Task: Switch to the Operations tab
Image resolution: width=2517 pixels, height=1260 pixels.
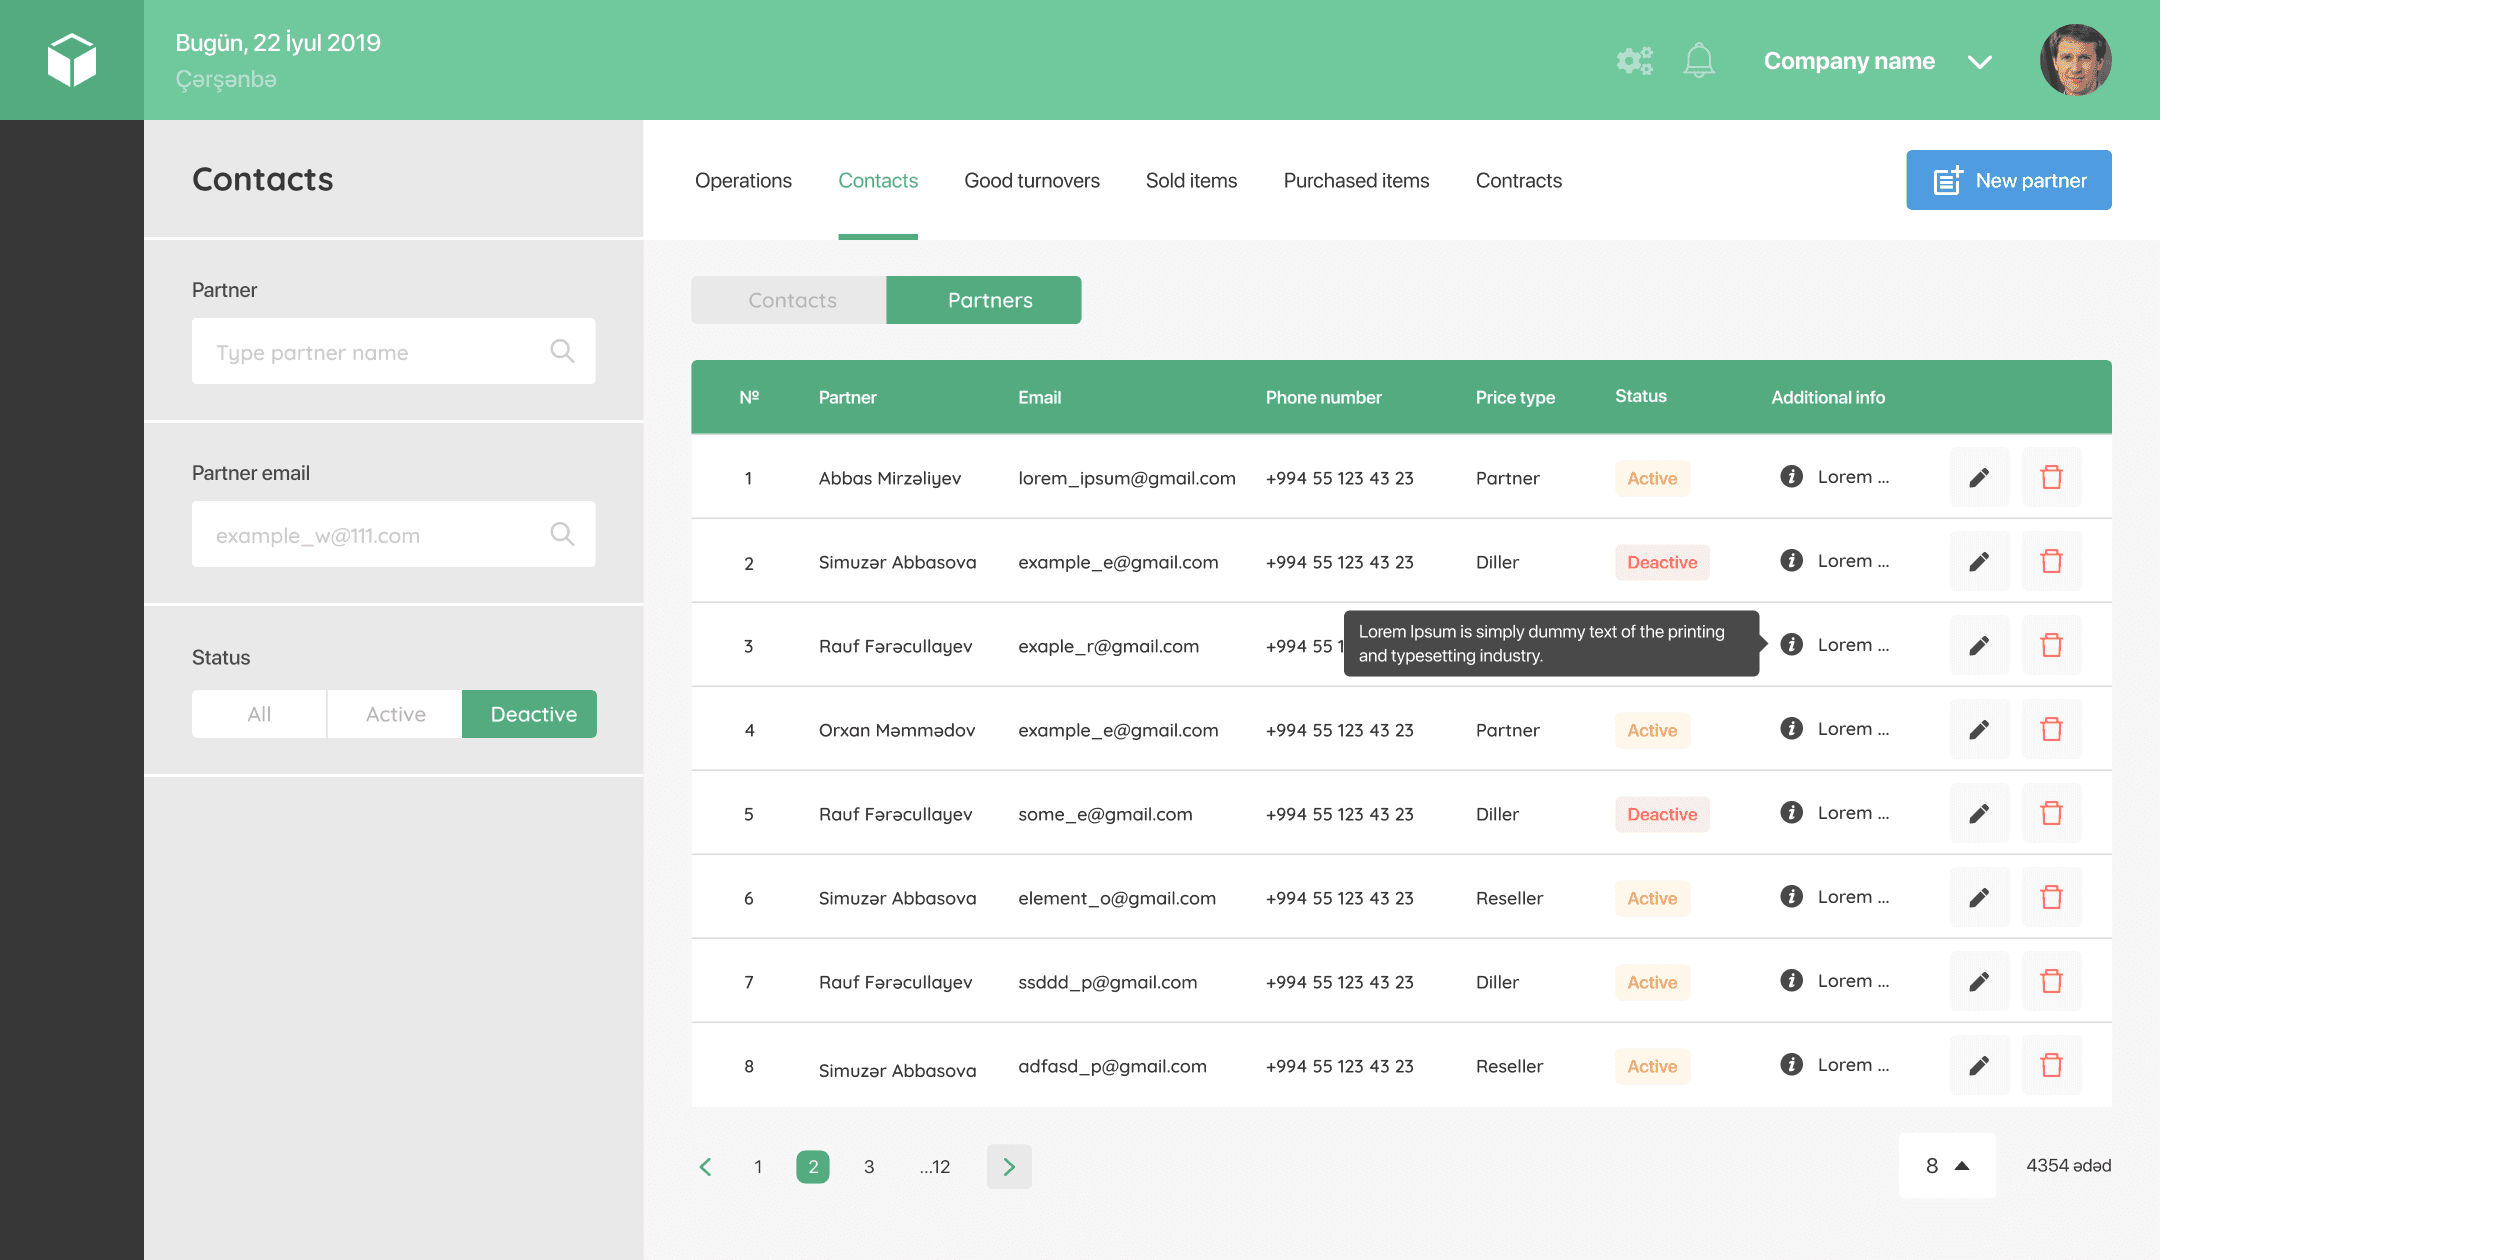Action: 744,180
